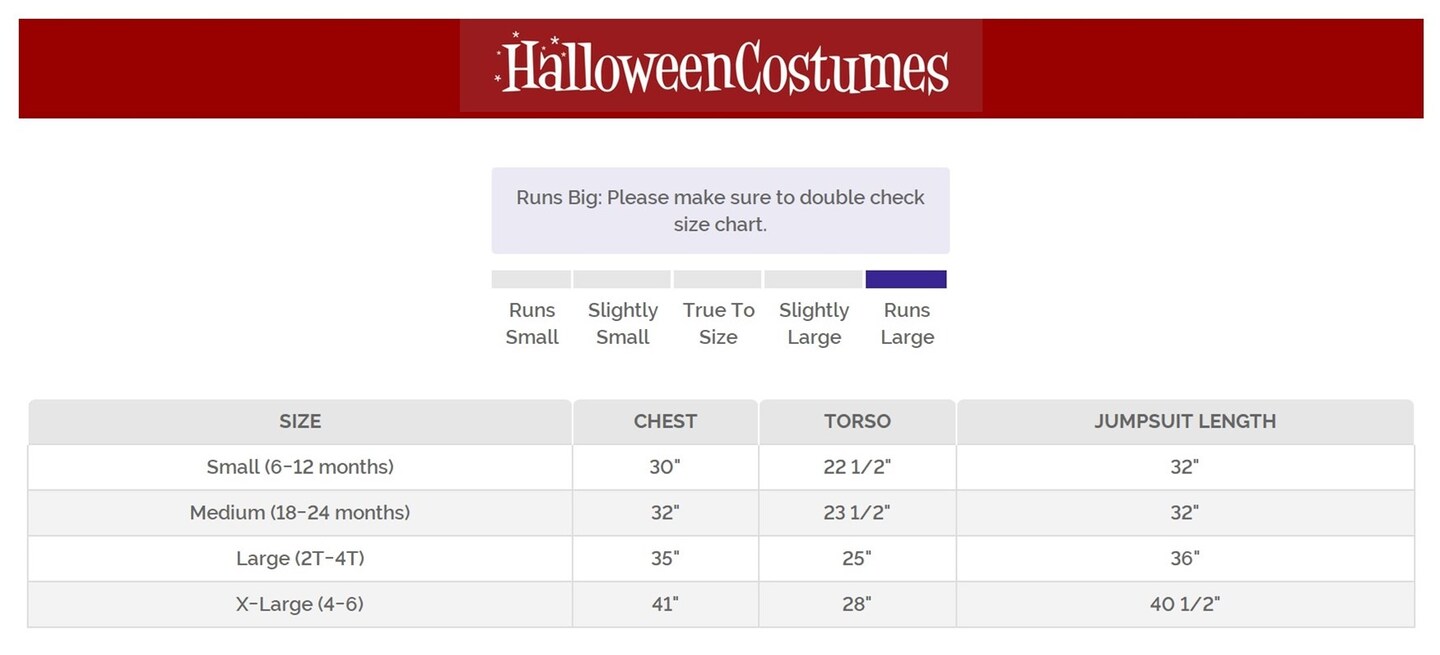Click the 40 1/2" jumpsuit length cell
This screenshot has height=655, width=1440.
[x=1185, y=604]
